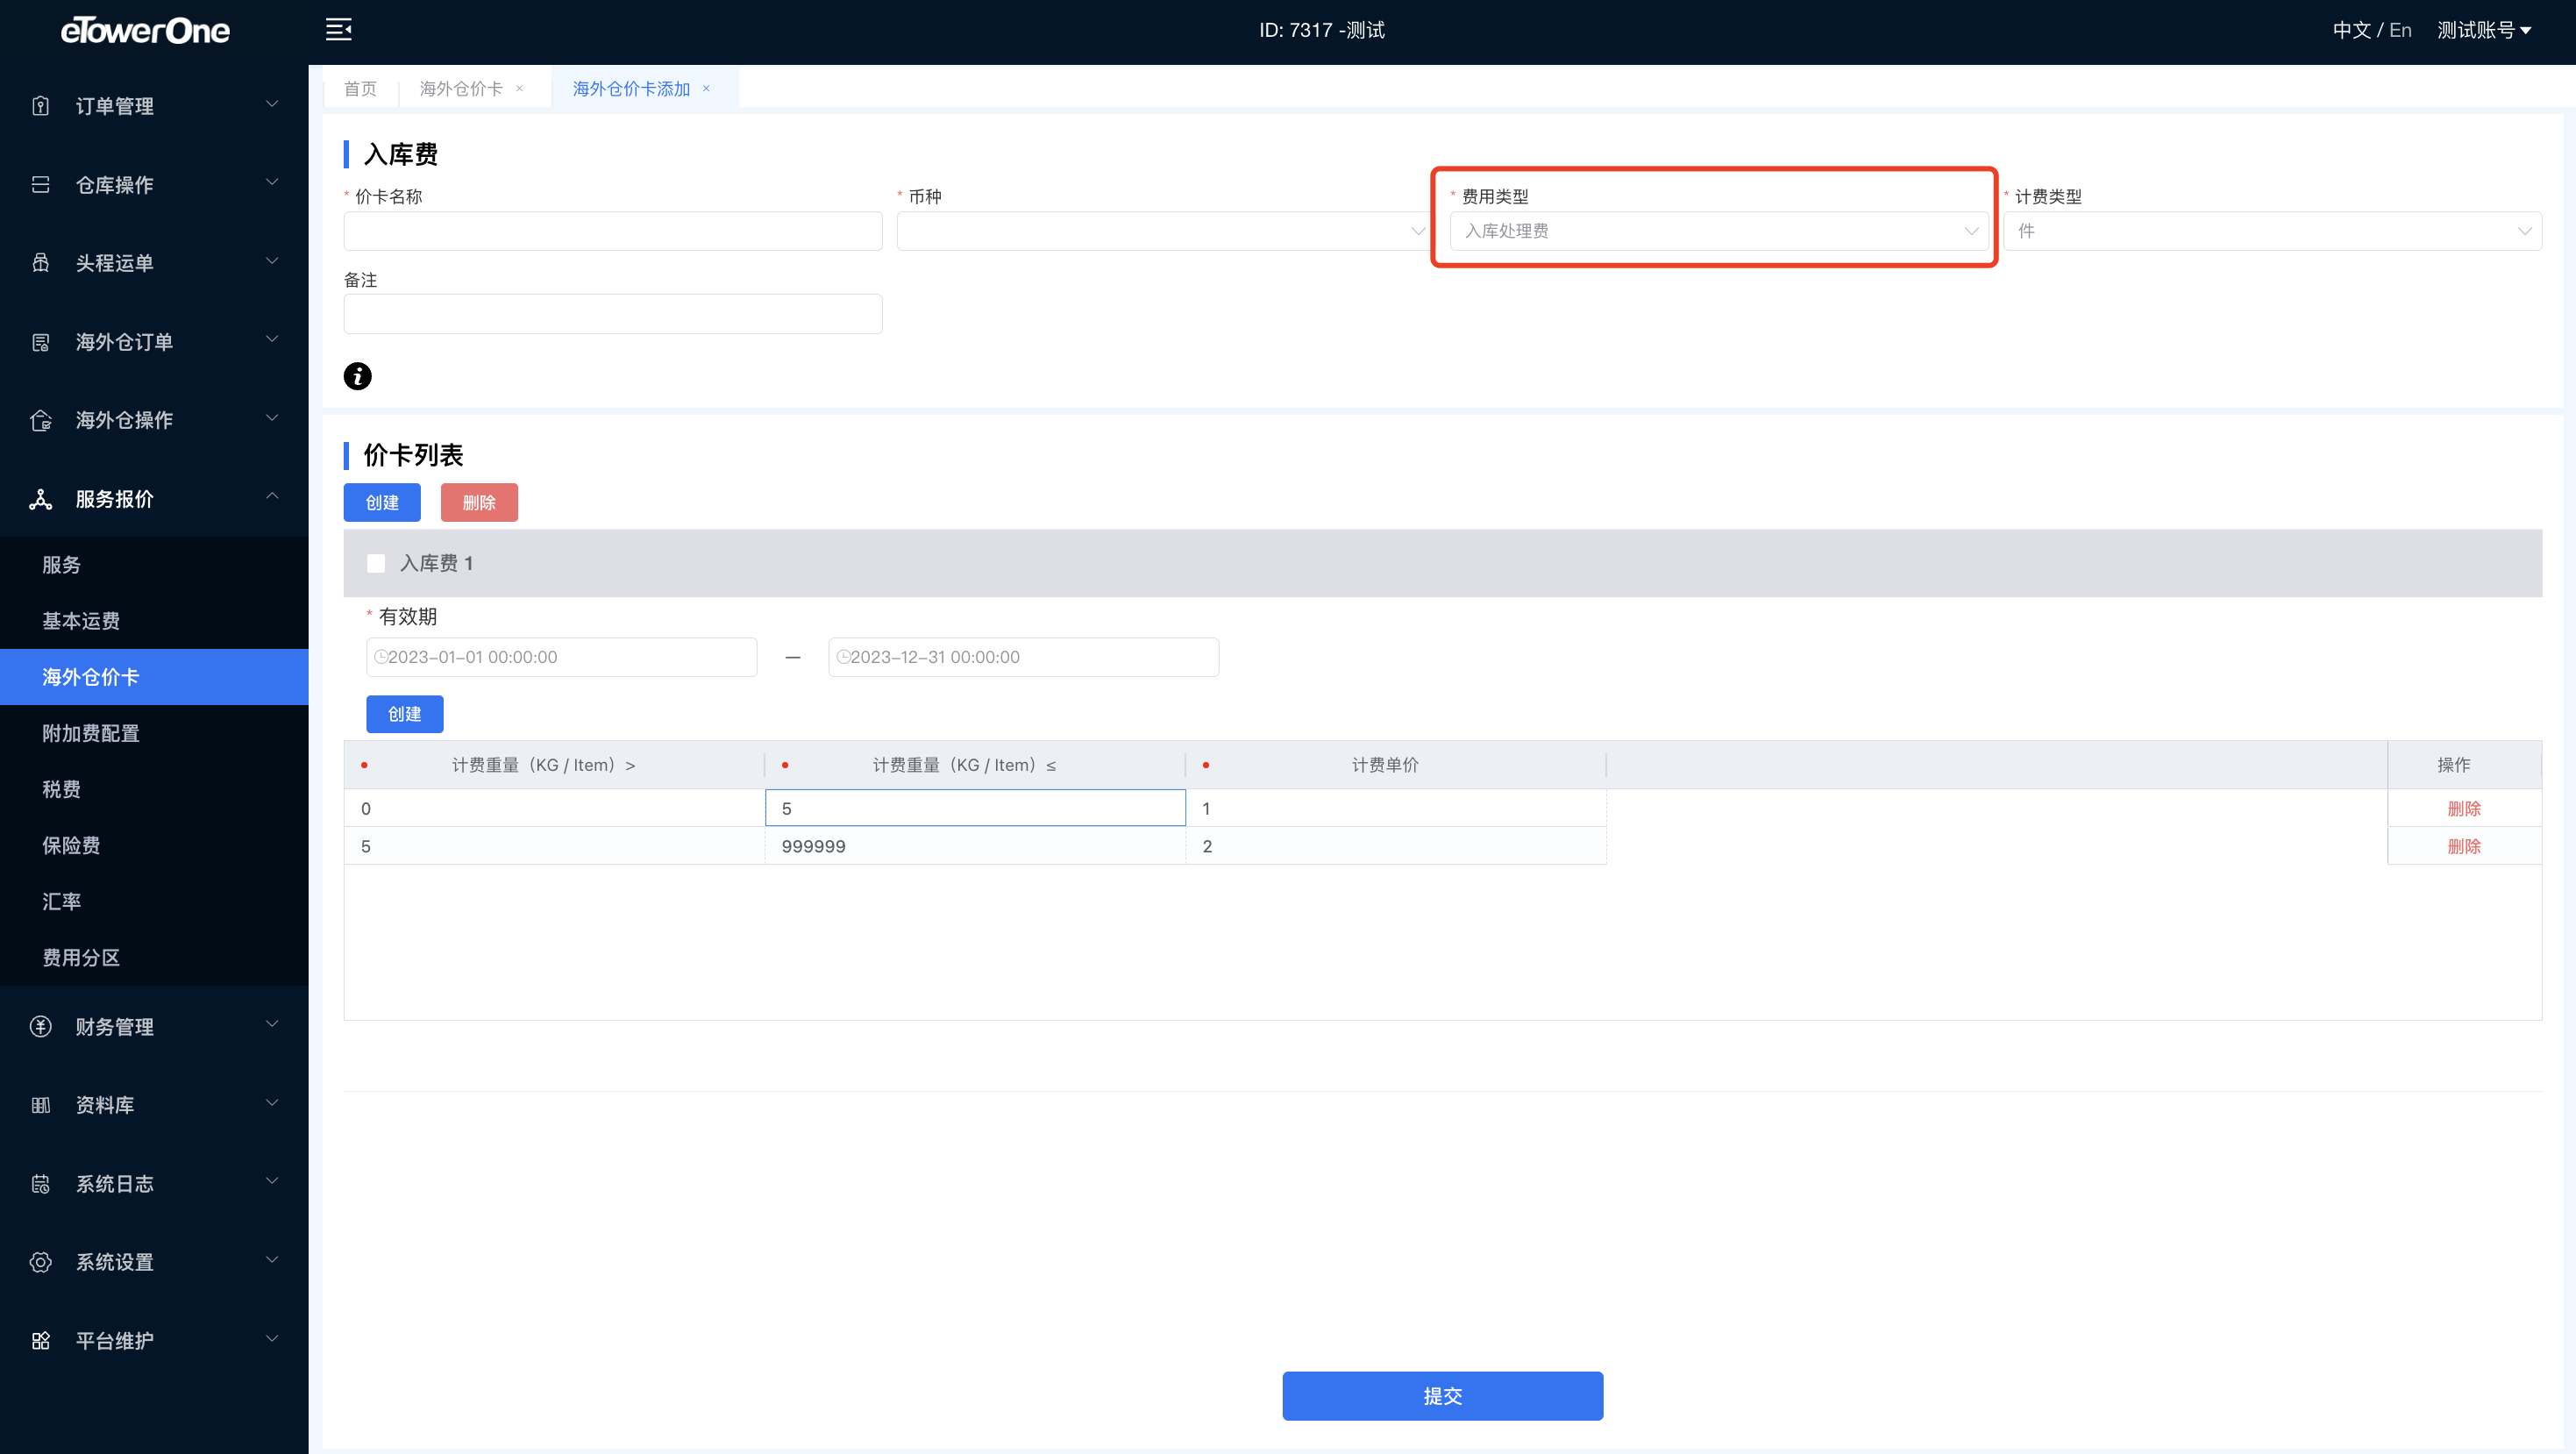
Task: Expand the 海外仓订单 menu chevron
Action: [x=272, y=340]
